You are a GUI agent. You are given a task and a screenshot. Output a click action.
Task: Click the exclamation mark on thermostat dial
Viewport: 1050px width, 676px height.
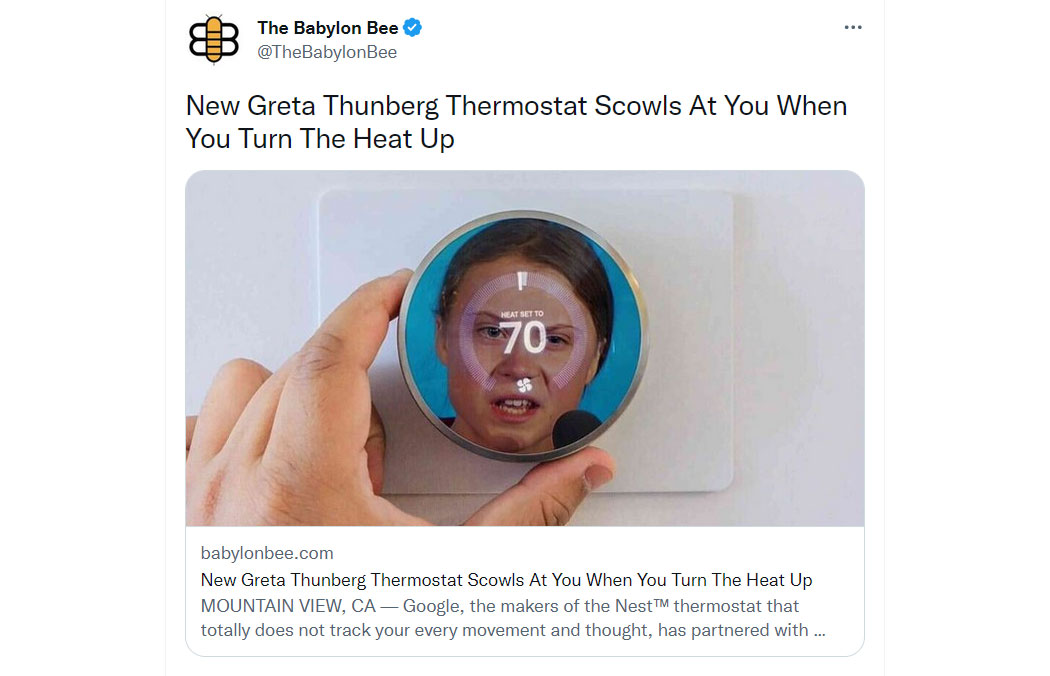[523, 281]
